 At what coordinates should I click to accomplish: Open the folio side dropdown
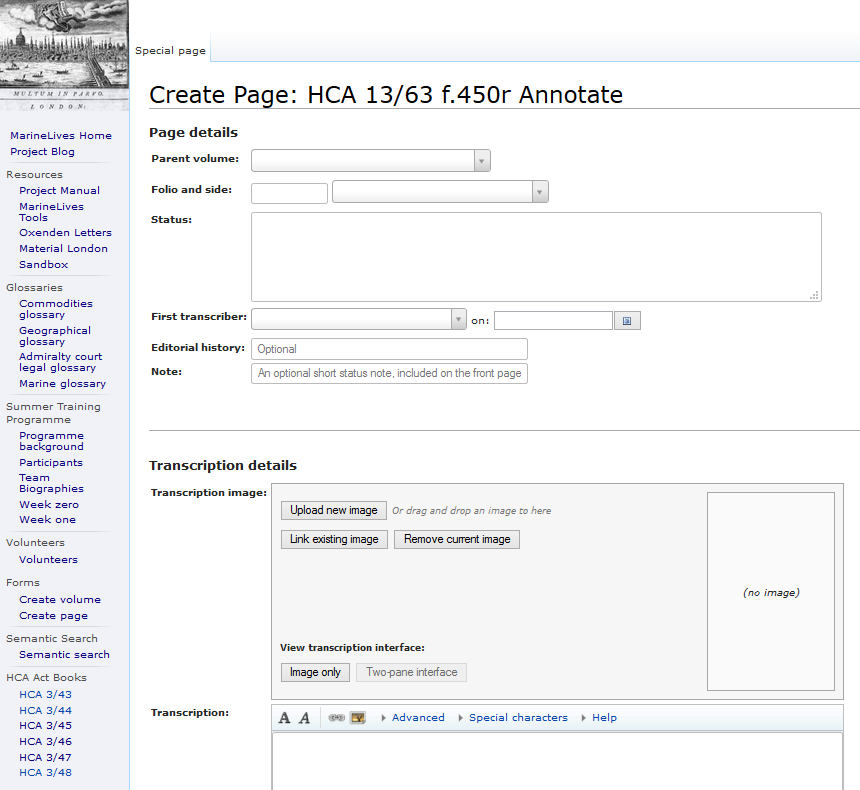click(440, 192)
